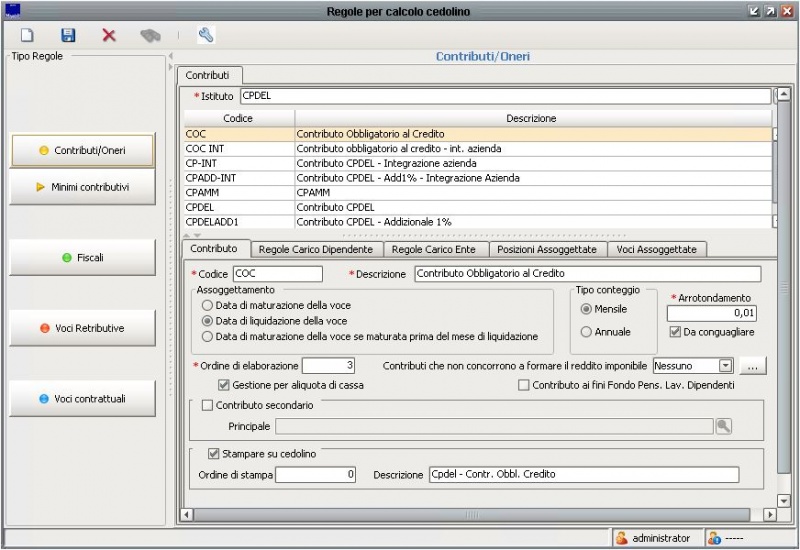800x550 pixels.
Task: Select Data di maturazione della voce option
Action: [207, 305]
